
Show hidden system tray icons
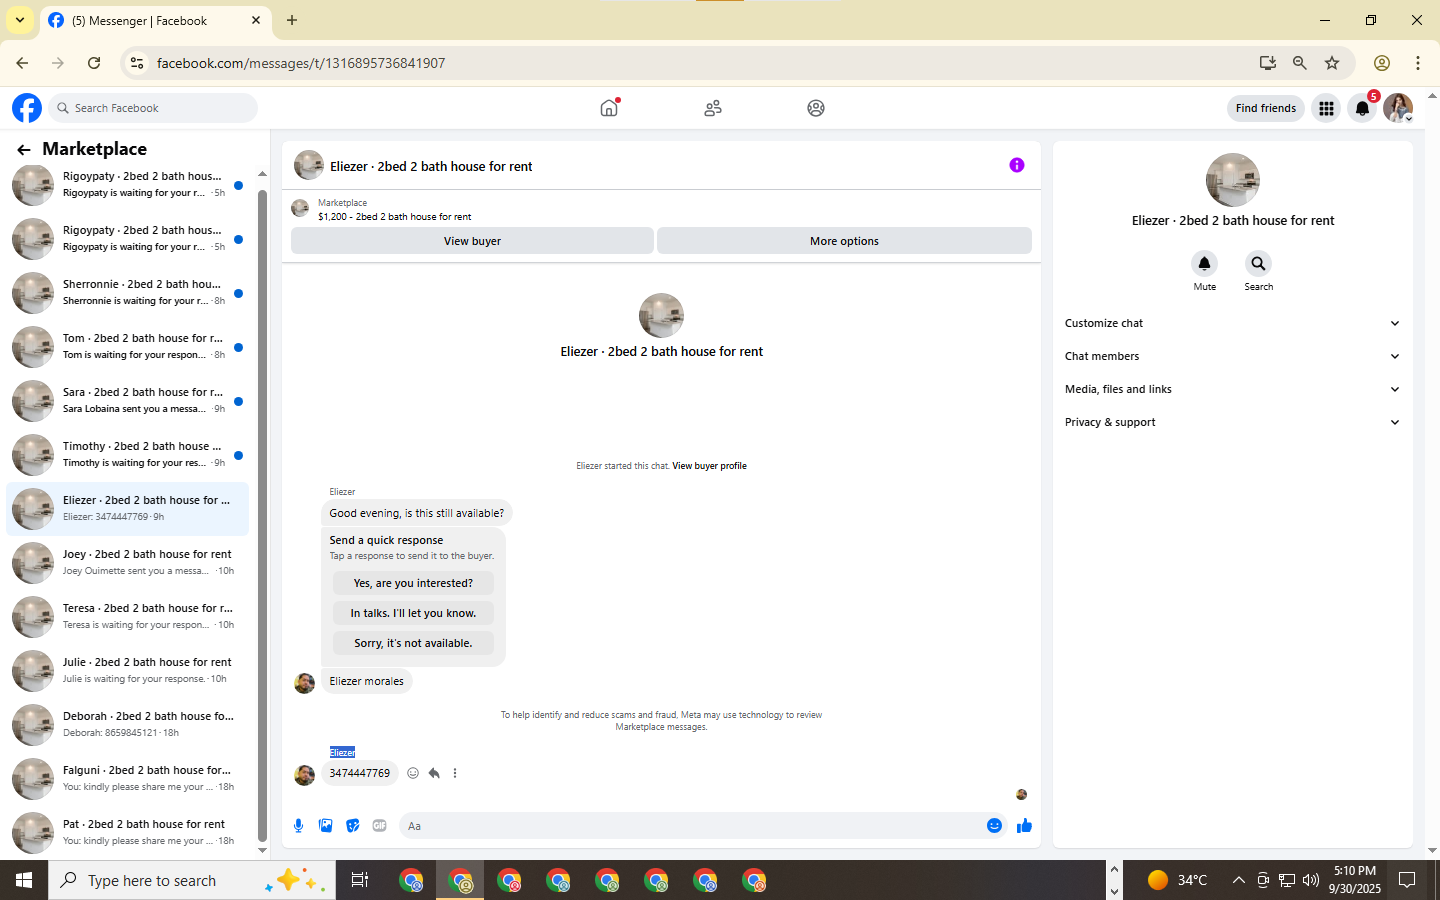[1238, 880]
